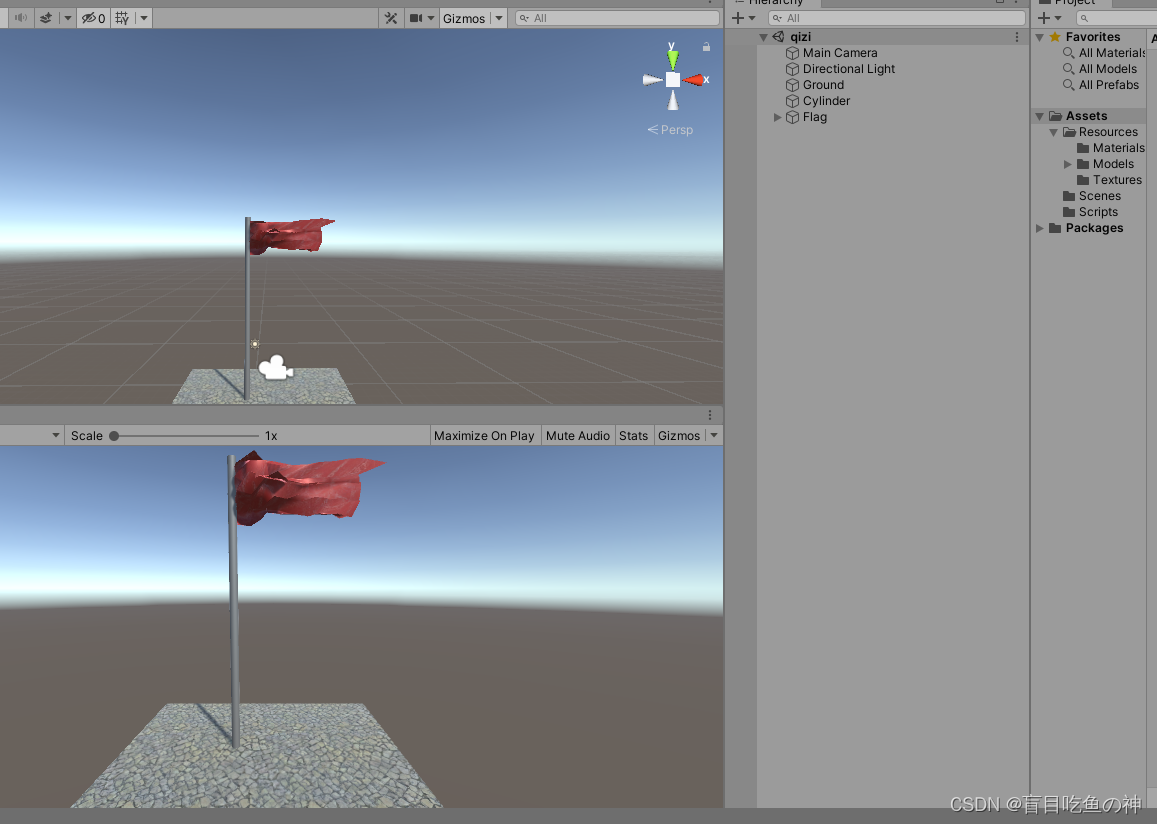The height and width of the screenshot is (824, 1157).
Task: Click the Maximize On Play button
Action: [x=485, y=435]
